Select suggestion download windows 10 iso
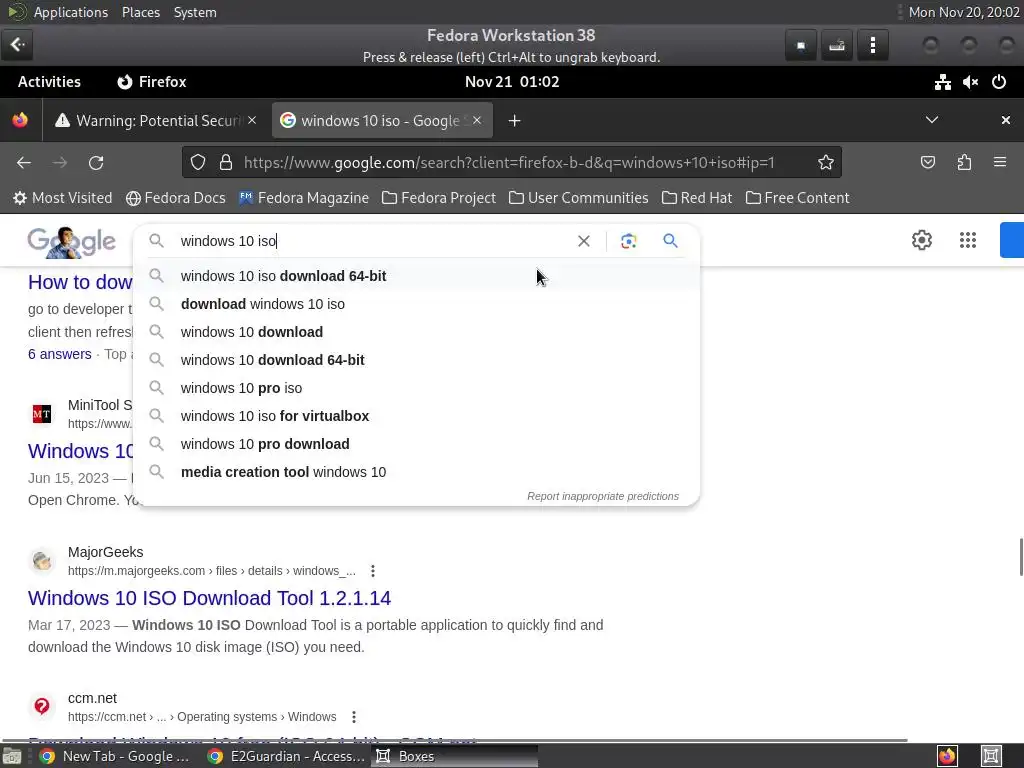1024x768 pixels. tap(417, 304)
